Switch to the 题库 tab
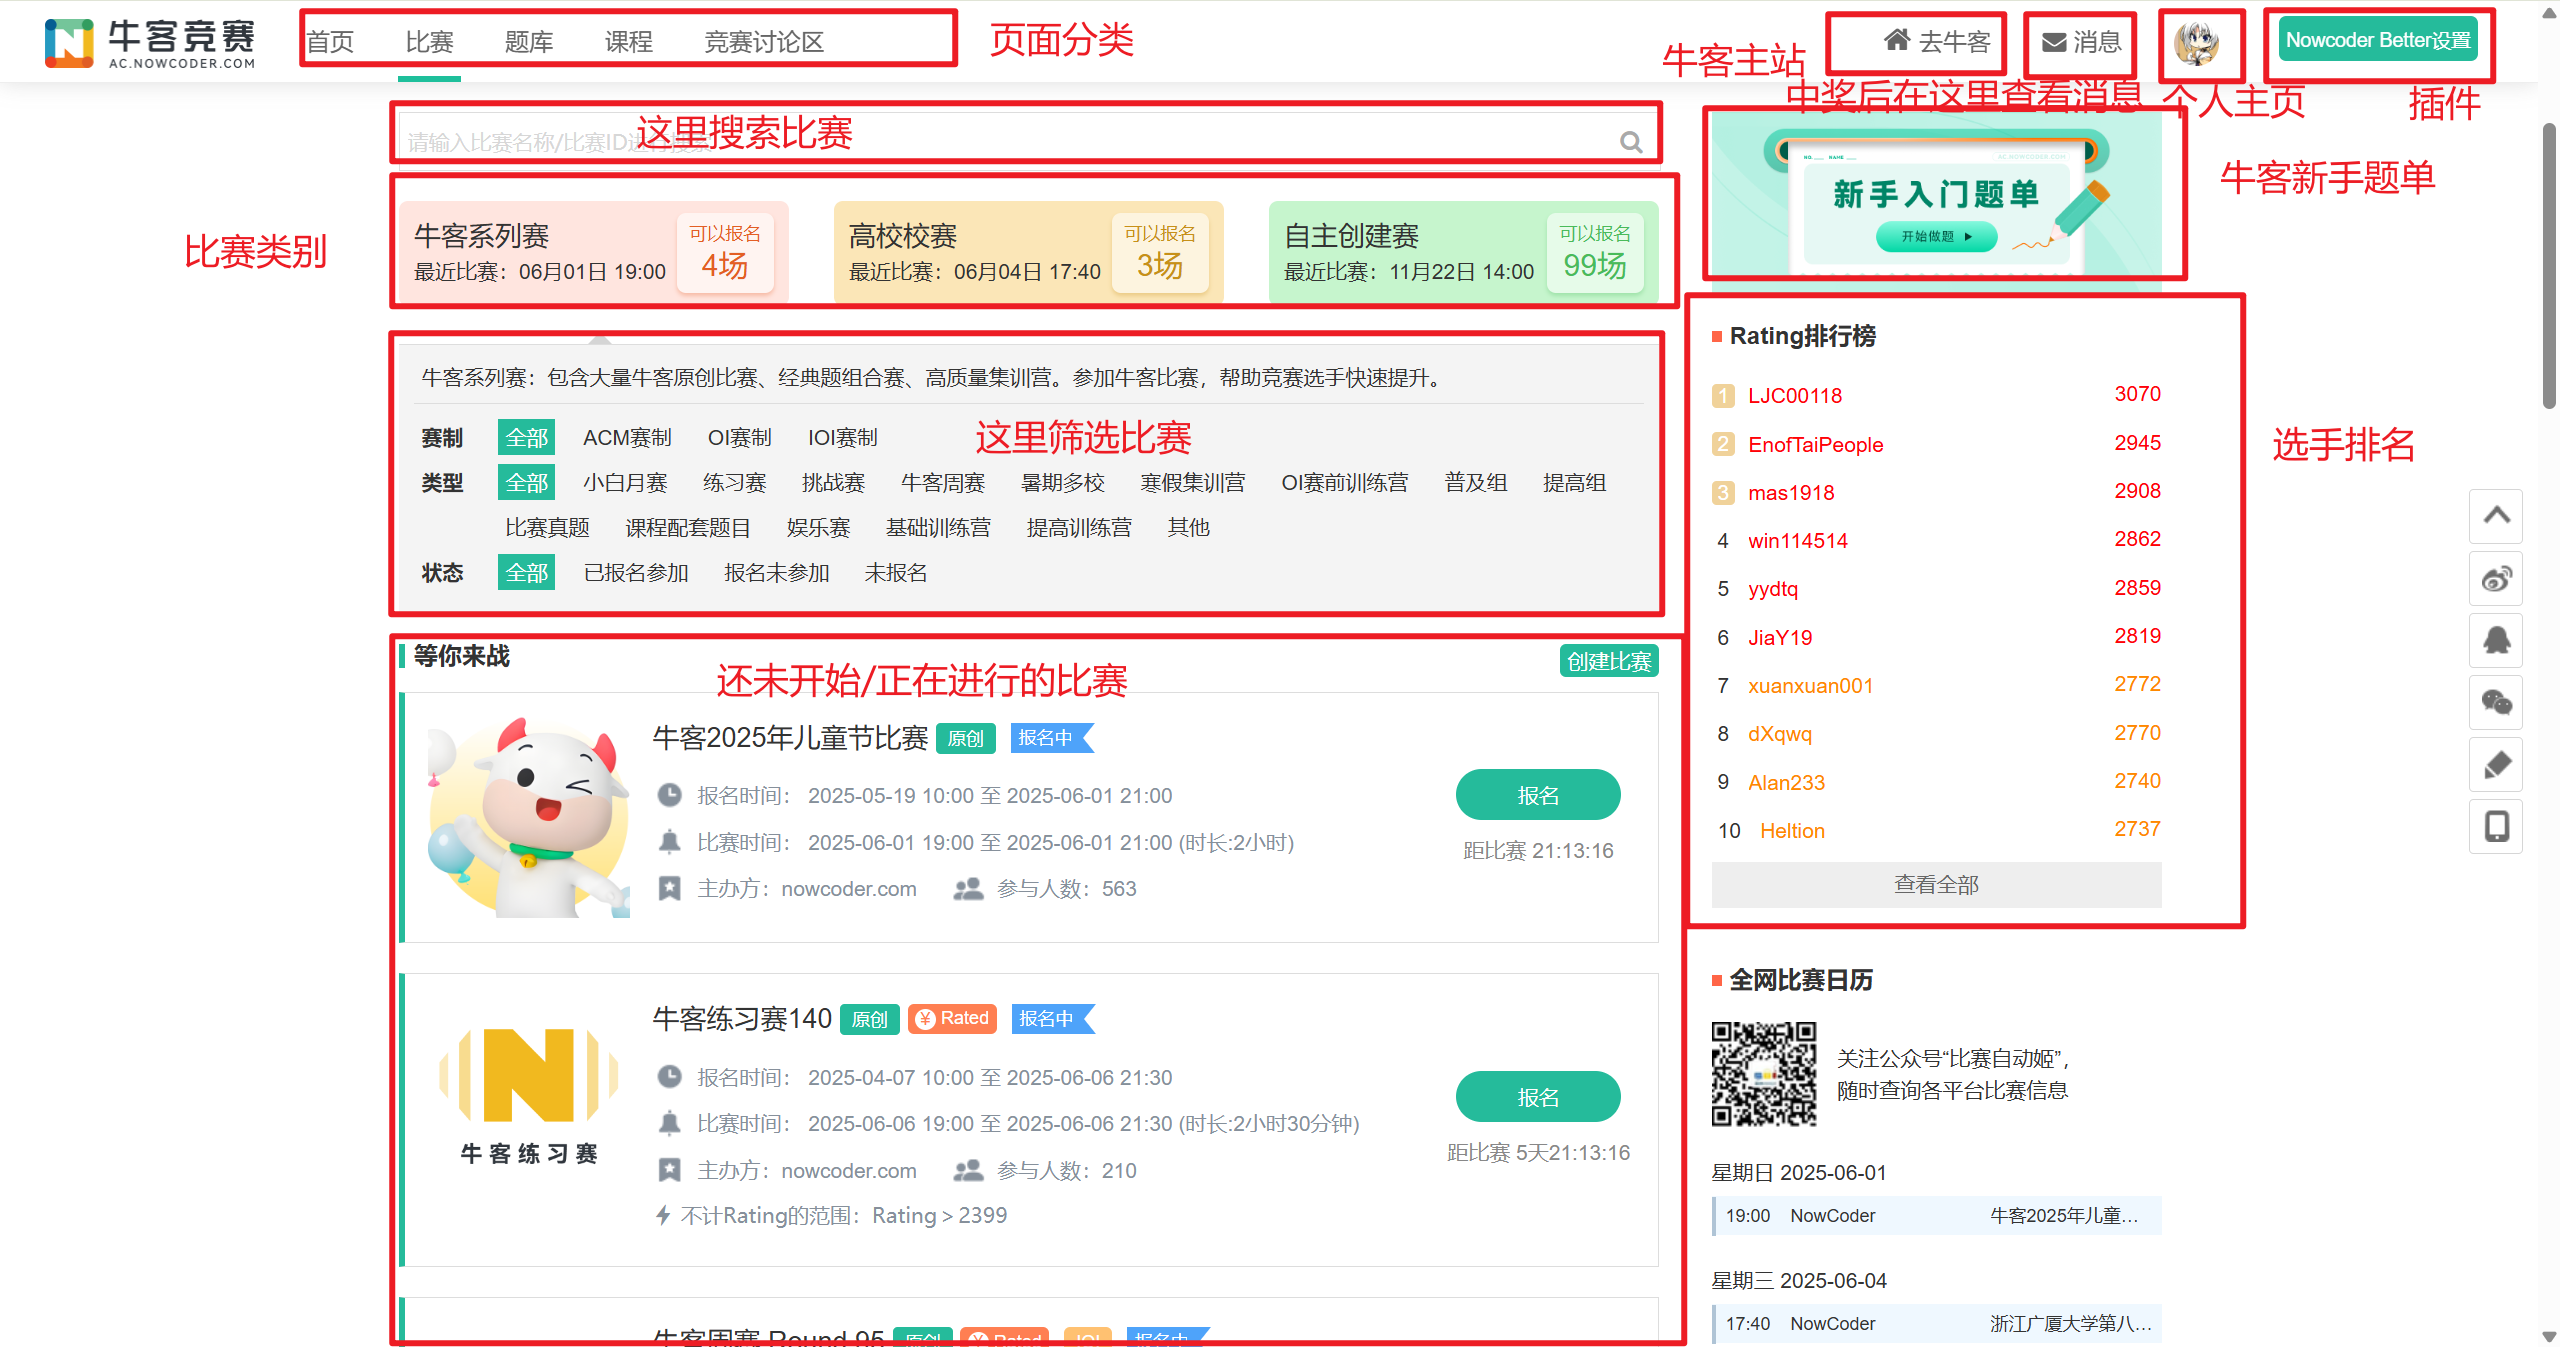Image resolution: width=2560 pixels, height=1347 pixels. point(529,41)
